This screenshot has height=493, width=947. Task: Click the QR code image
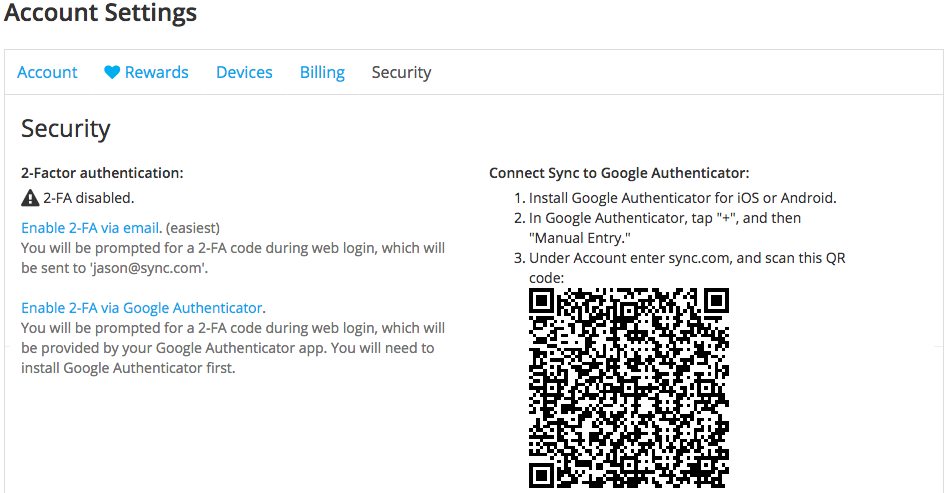[x=628, y=388]
